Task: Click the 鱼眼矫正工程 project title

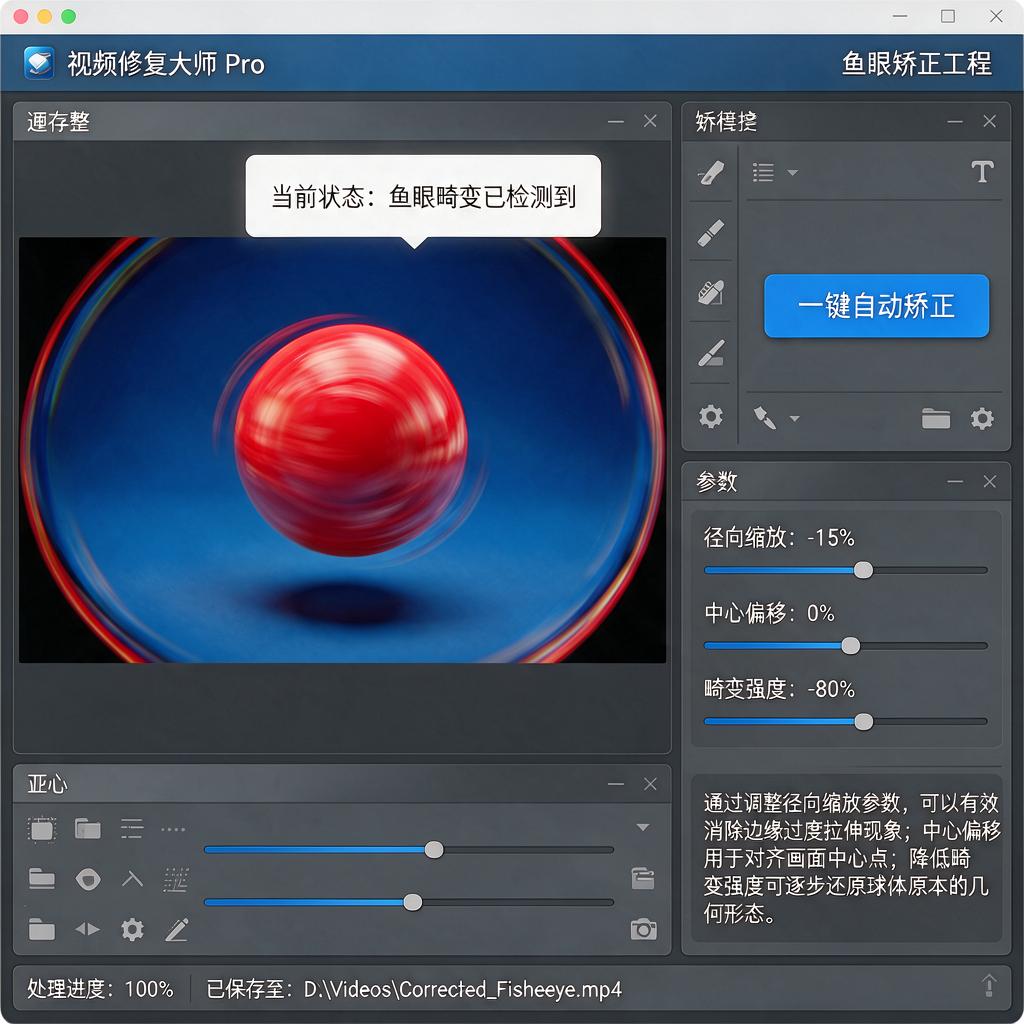Action: (916, 63)
